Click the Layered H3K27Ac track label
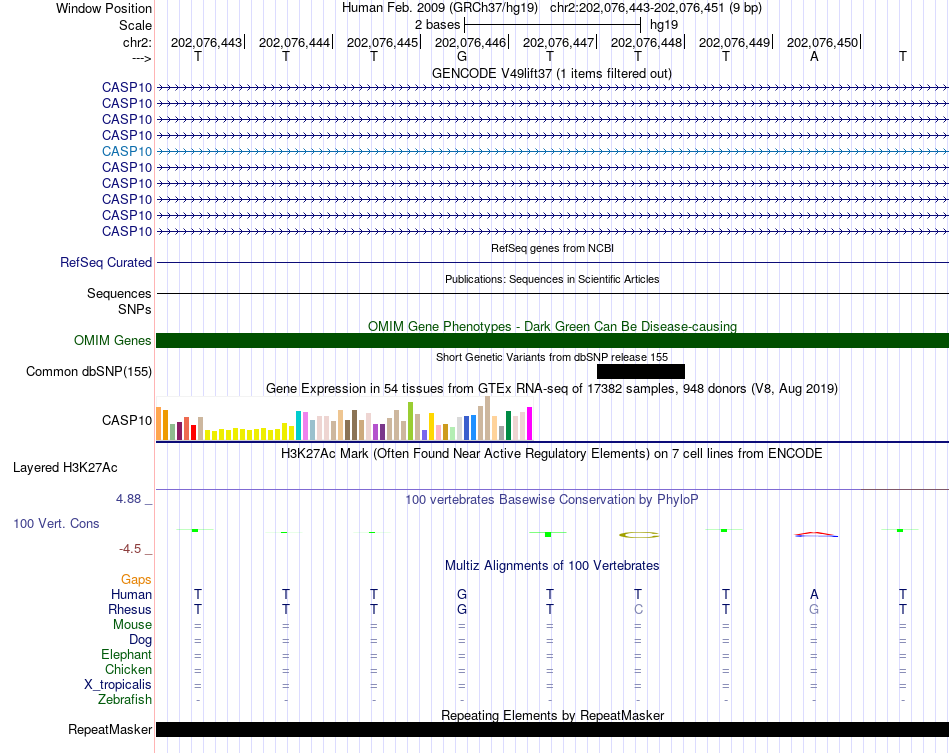The width and height of the screenshot is (950, 753). click(65, 467)
